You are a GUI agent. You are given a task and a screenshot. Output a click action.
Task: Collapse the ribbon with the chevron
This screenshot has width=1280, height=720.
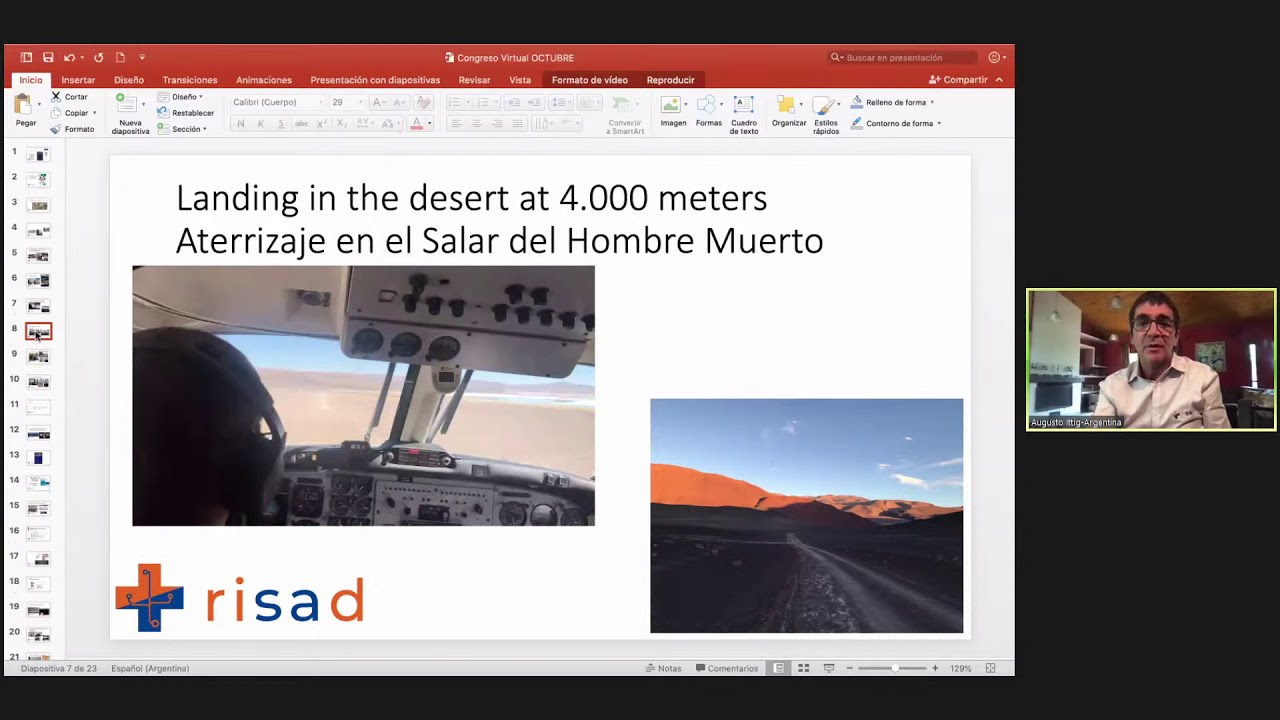(999, 80)
